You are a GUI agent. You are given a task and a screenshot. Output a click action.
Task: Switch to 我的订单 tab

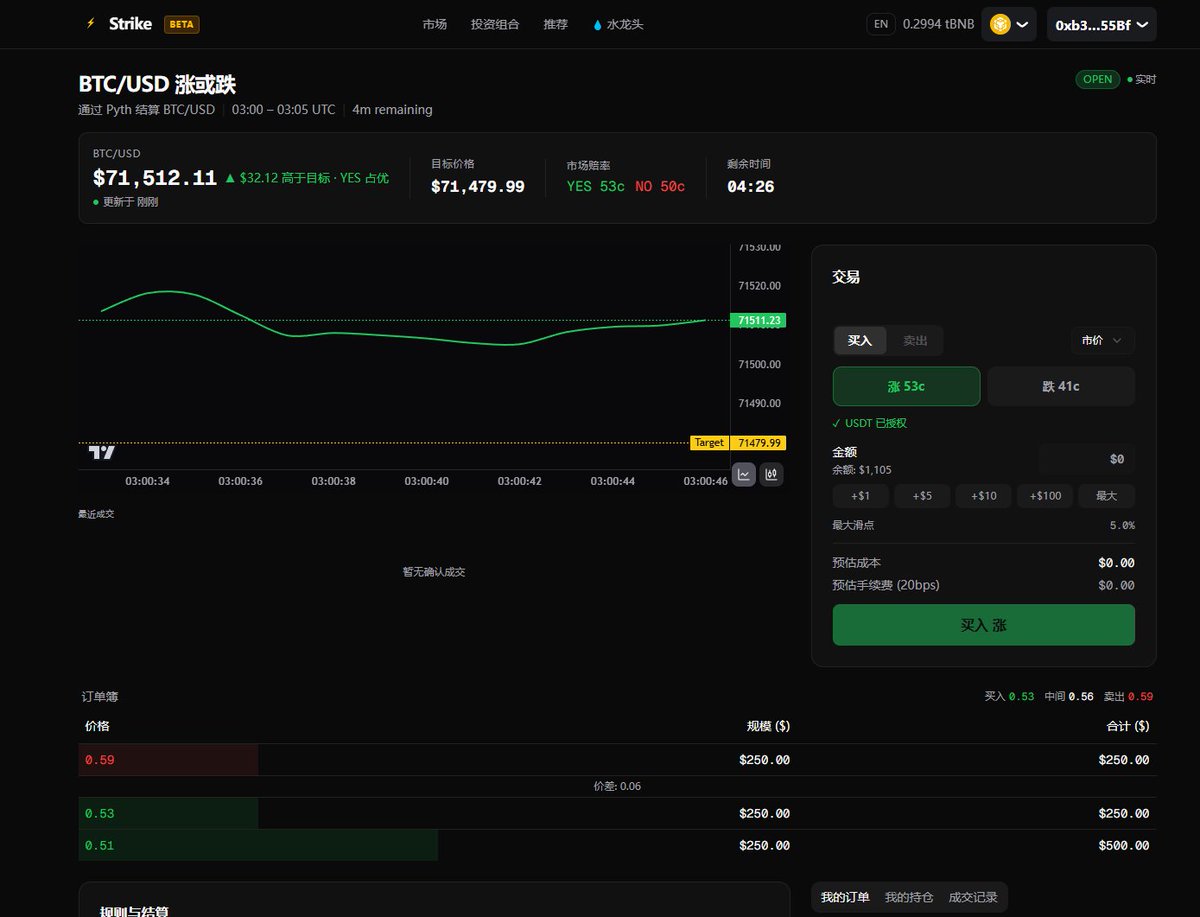tap(845, 897)
